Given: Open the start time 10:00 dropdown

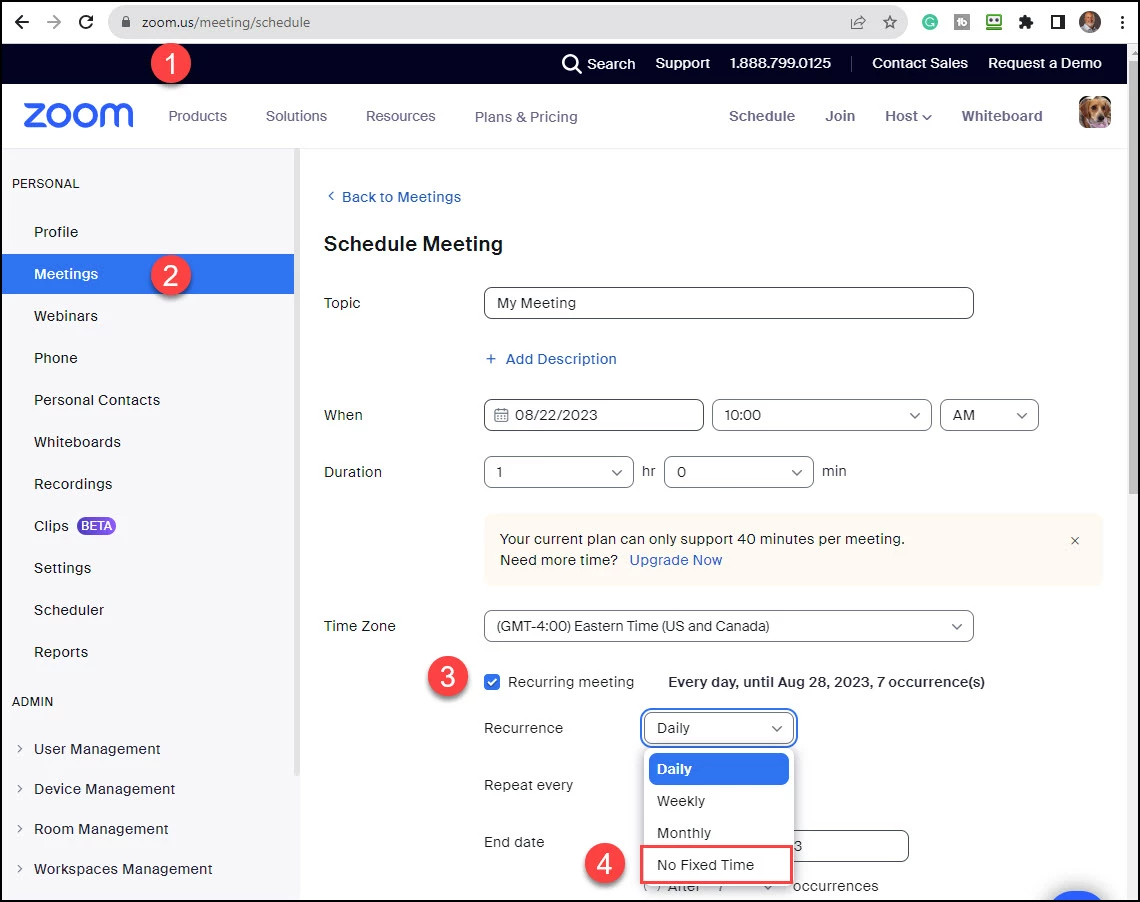Looking at the screenshot, I should tap(822, 415).
